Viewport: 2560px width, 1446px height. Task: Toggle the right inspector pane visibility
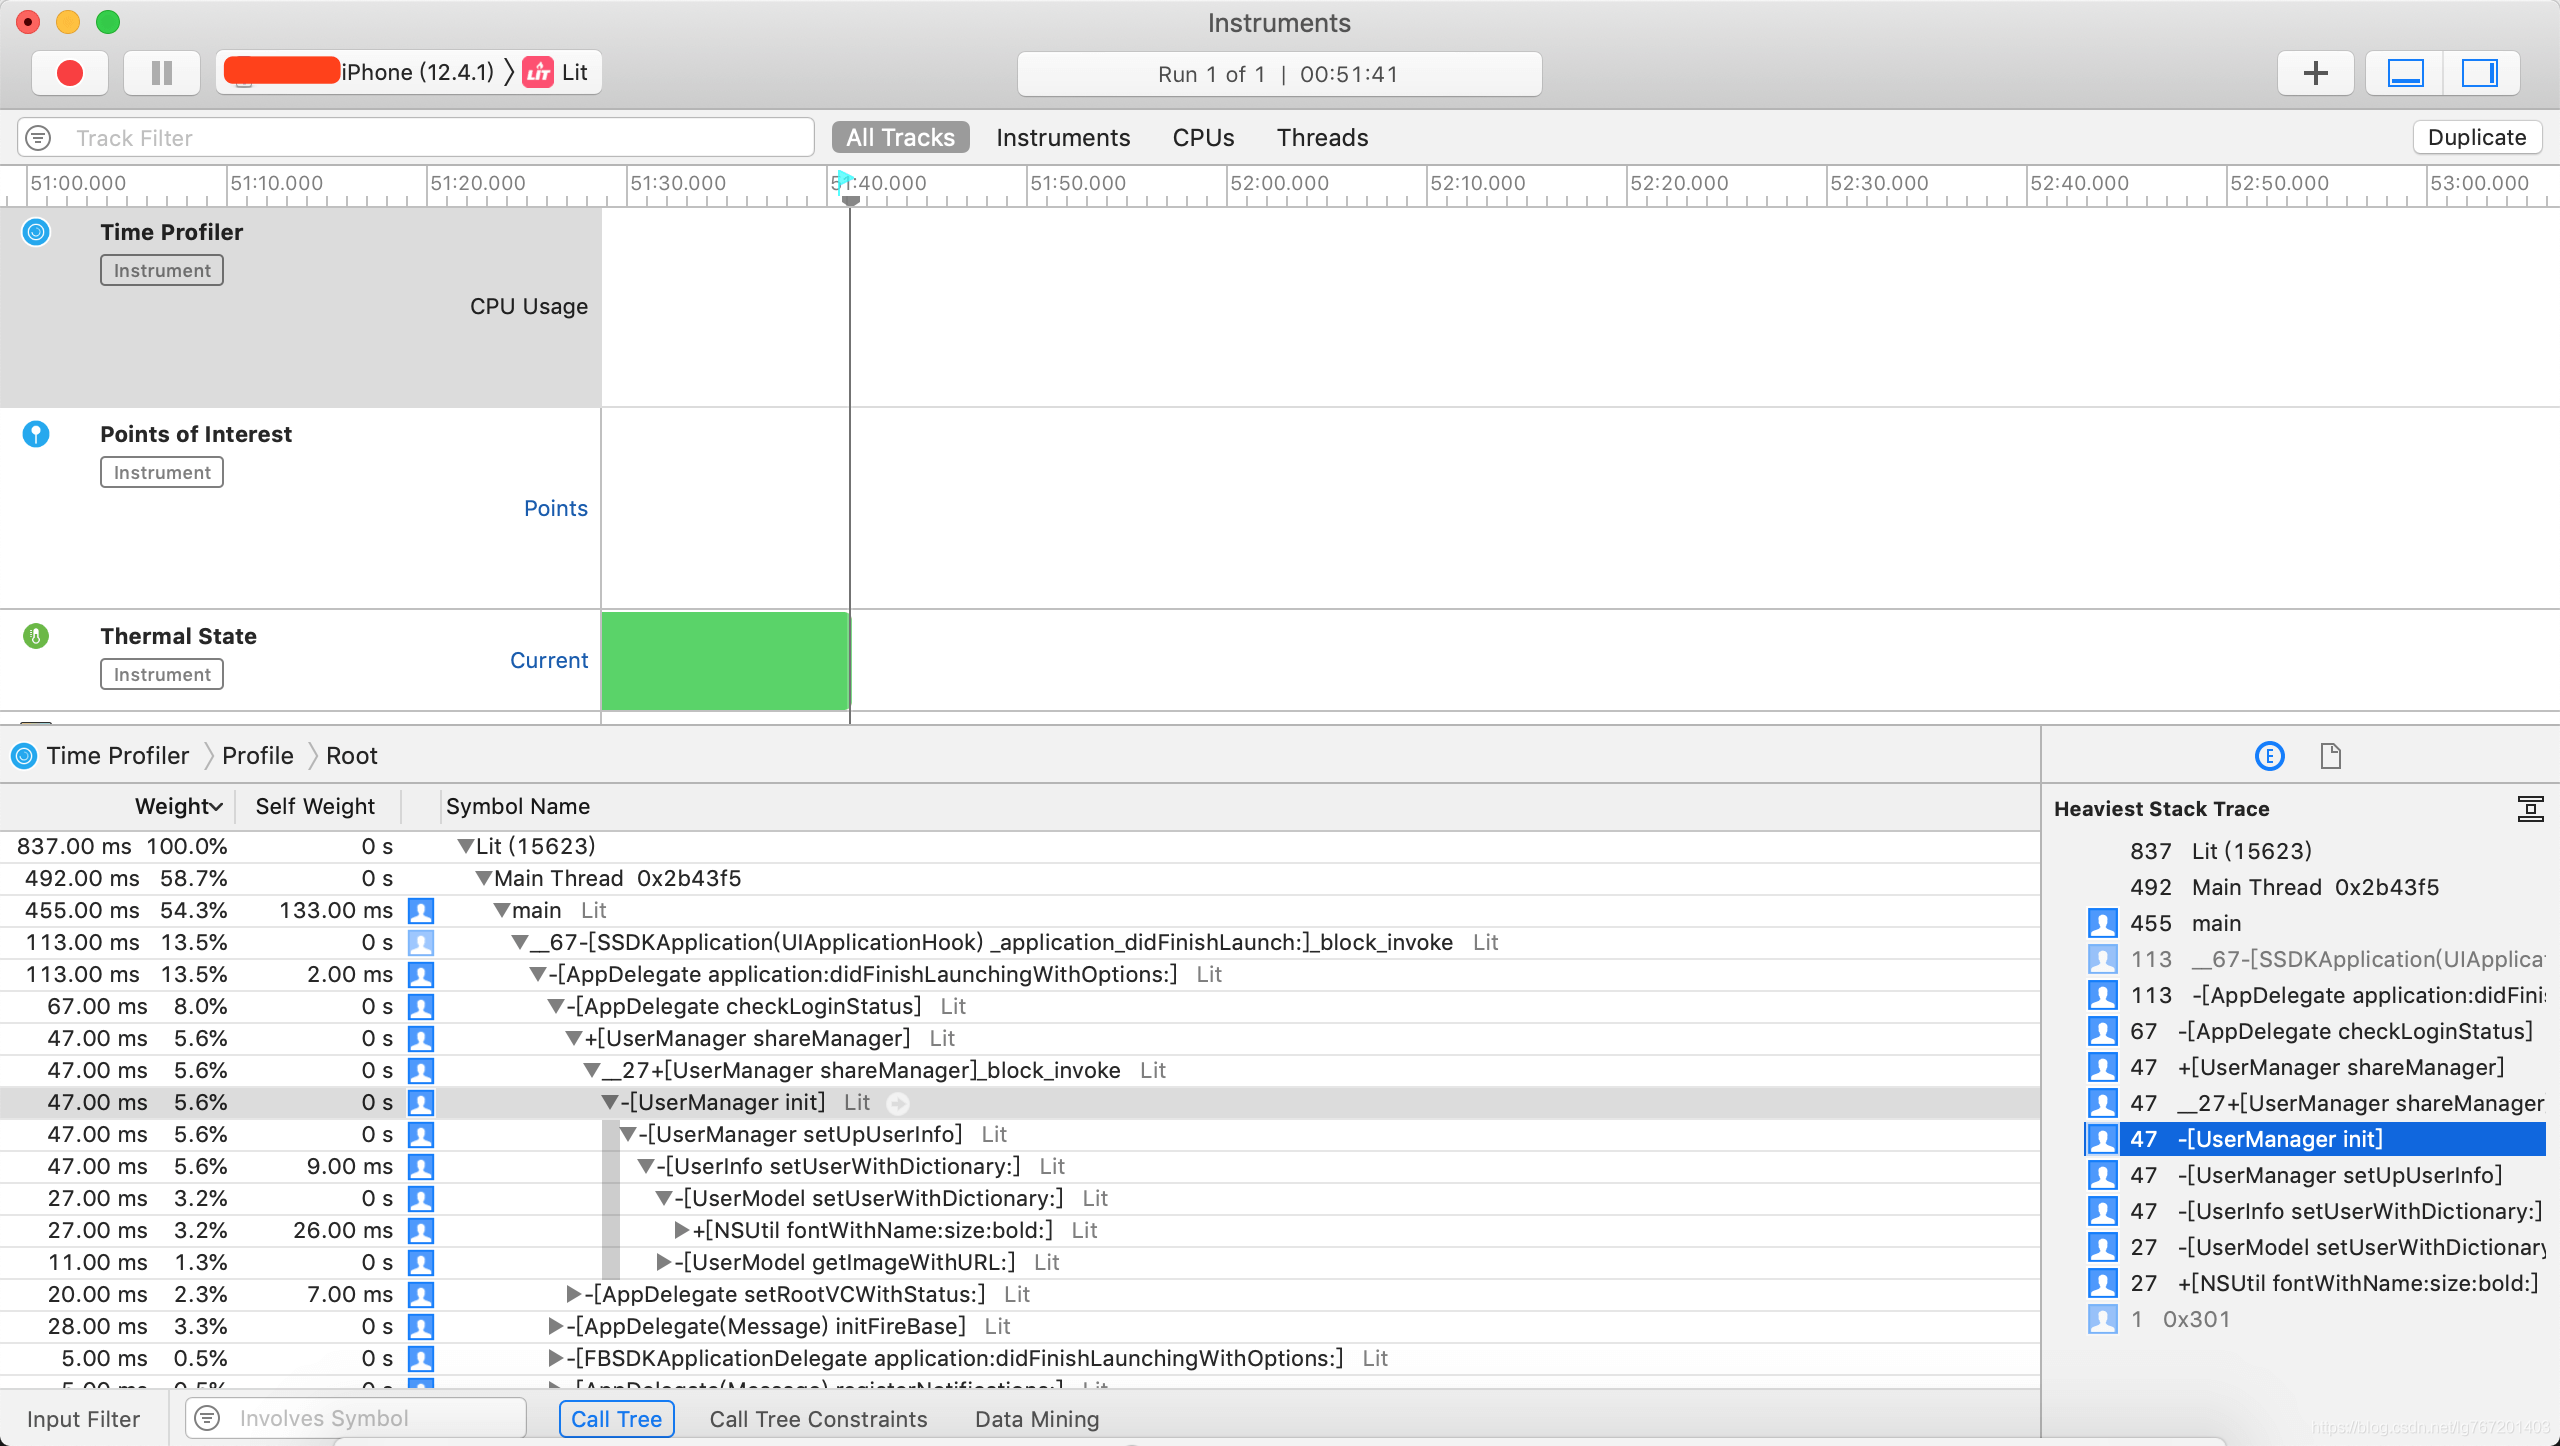[x=2480, y=73]
